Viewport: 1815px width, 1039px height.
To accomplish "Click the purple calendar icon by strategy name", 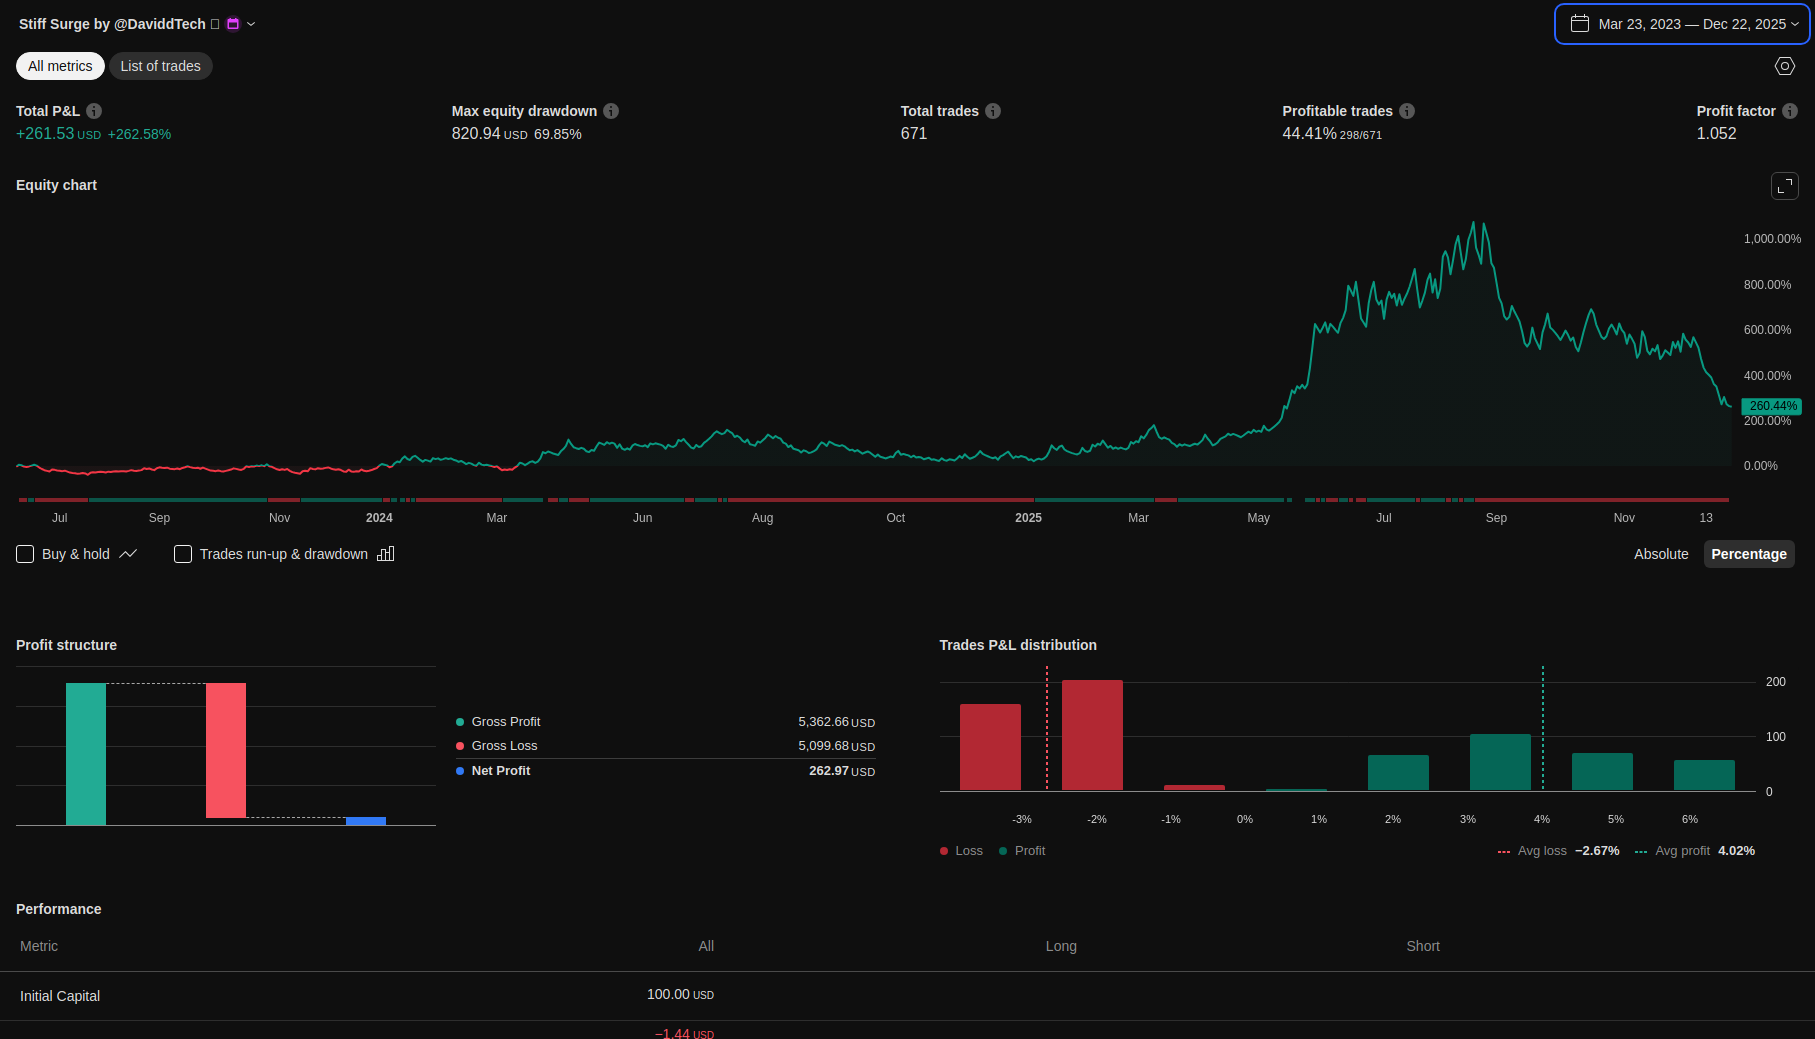I will pyautogui.click(x=233, y=24).
